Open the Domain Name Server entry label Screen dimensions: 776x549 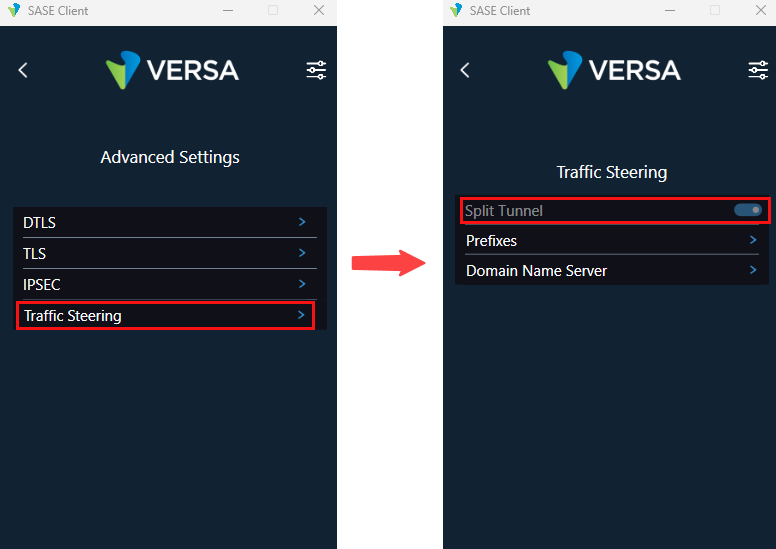point(536,271)
